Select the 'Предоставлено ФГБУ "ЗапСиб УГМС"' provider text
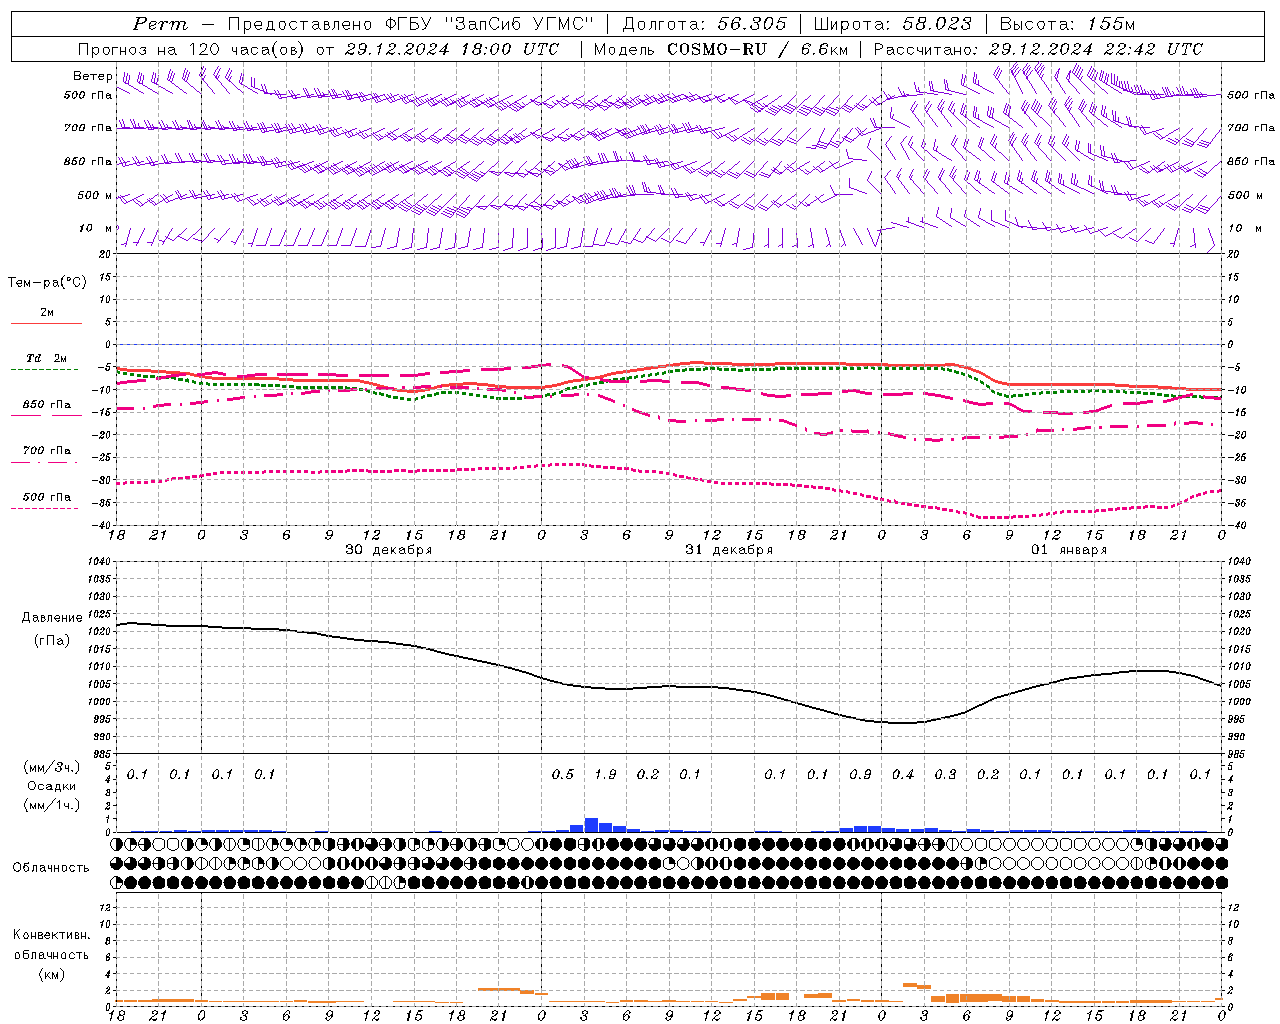Screen dimensions: 1280x1024 click(x=411, y=24)
